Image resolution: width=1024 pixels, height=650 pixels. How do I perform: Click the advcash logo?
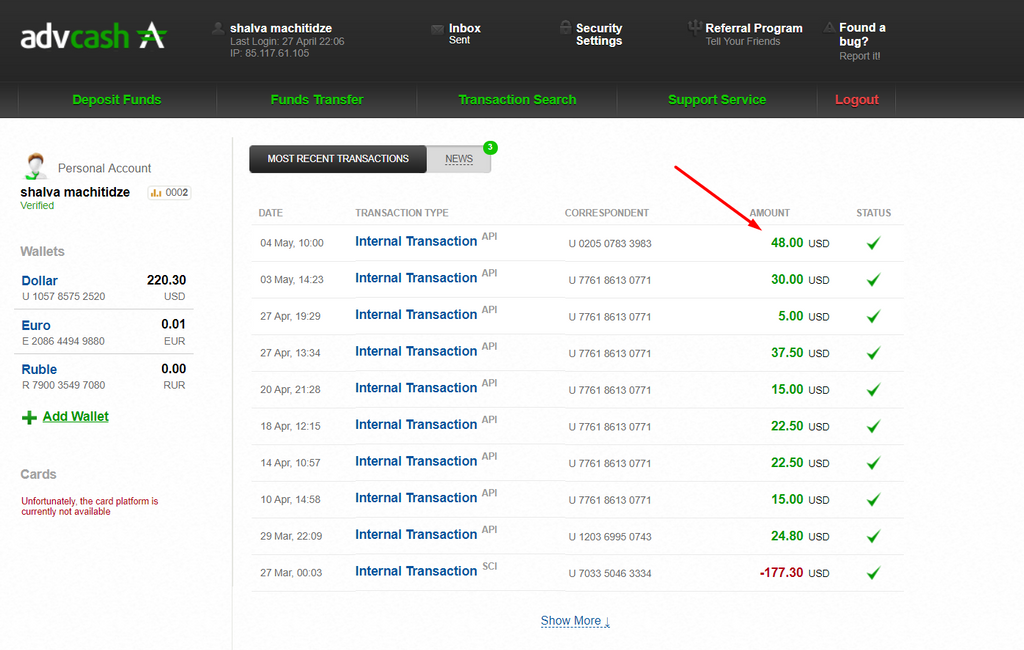pyautogui.click(x=93, y=36)
